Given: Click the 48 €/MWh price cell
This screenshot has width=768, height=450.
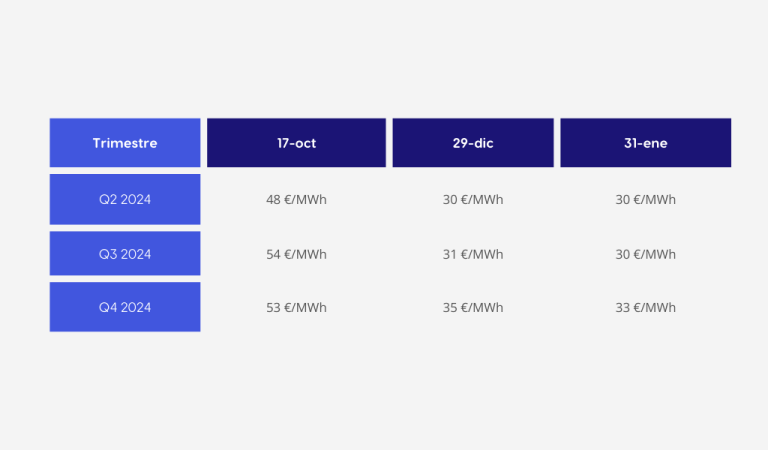Looking at the screenshot, I should (x=296, y=199).
